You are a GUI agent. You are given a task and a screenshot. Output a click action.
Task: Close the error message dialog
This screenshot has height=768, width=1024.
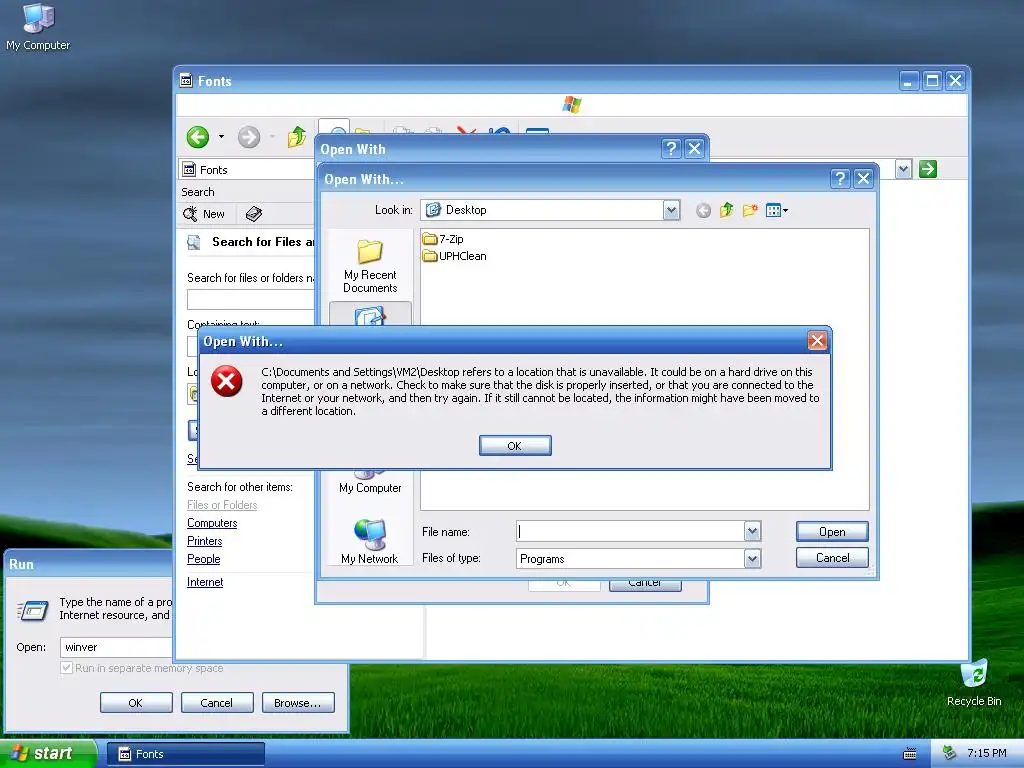[x=817, y=340]
